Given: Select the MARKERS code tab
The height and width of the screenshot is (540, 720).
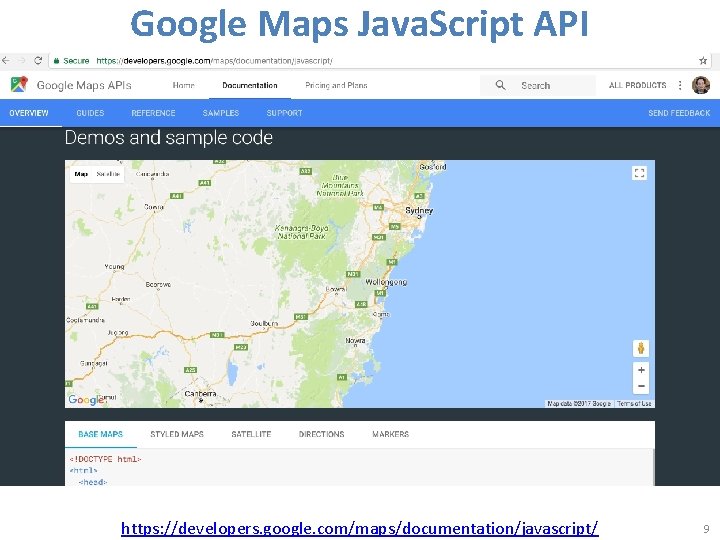Looking at the screenshot, I should (x=391, y=434).
